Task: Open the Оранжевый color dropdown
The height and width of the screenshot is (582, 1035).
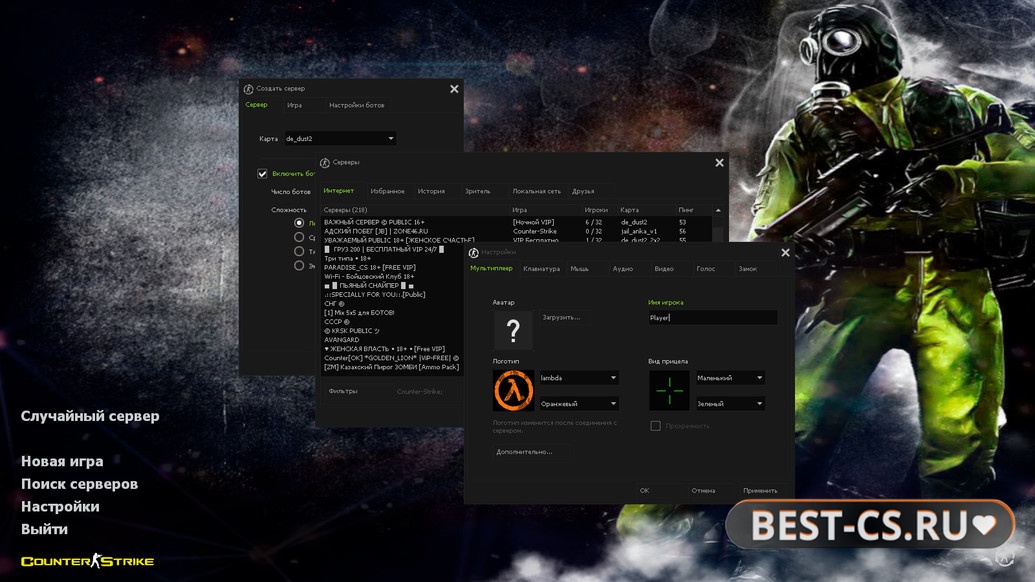Action: click(x=578, y=403)
